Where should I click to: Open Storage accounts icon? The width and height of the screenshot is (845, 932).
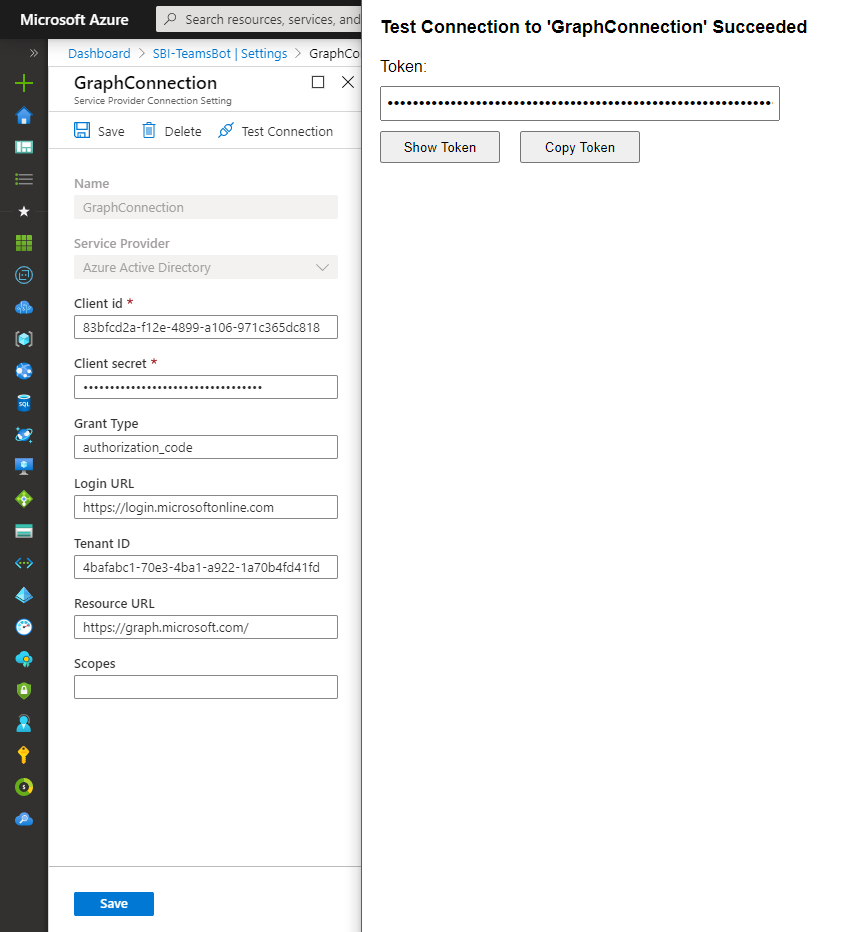[x=24, y=531]
